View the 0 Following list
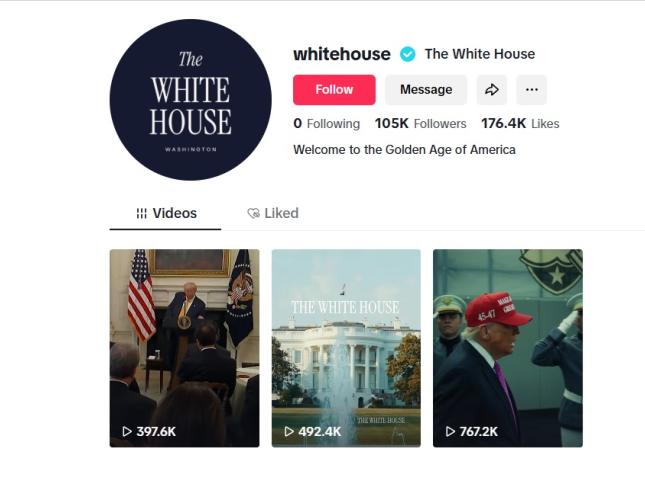This screenshot has height=484, width=645. pos(327,123)
